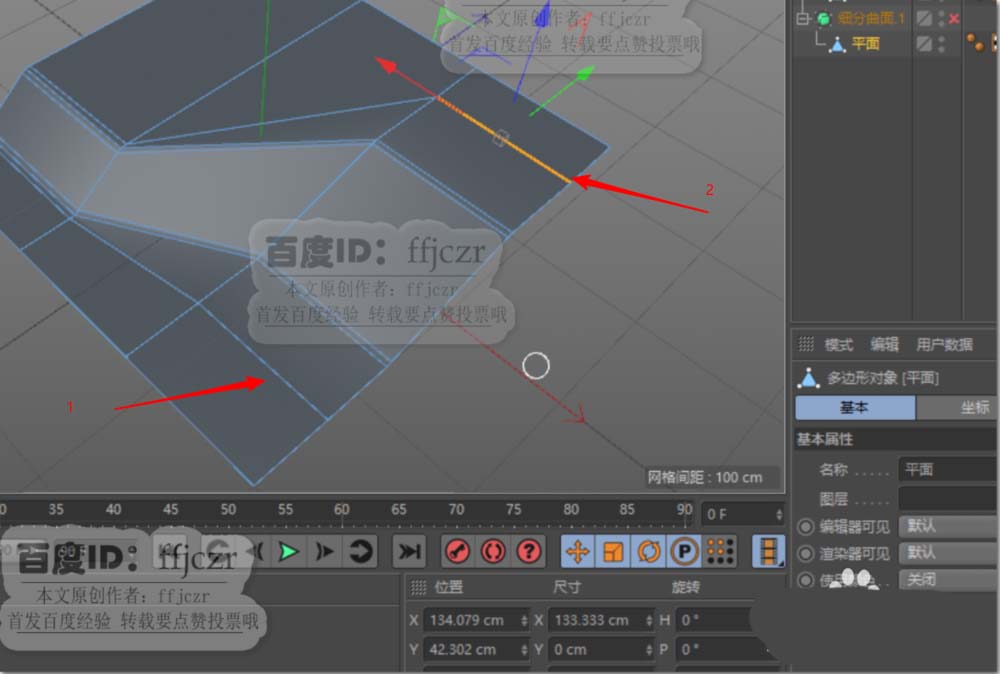Click the 基本属性 section header

(895, 439)
